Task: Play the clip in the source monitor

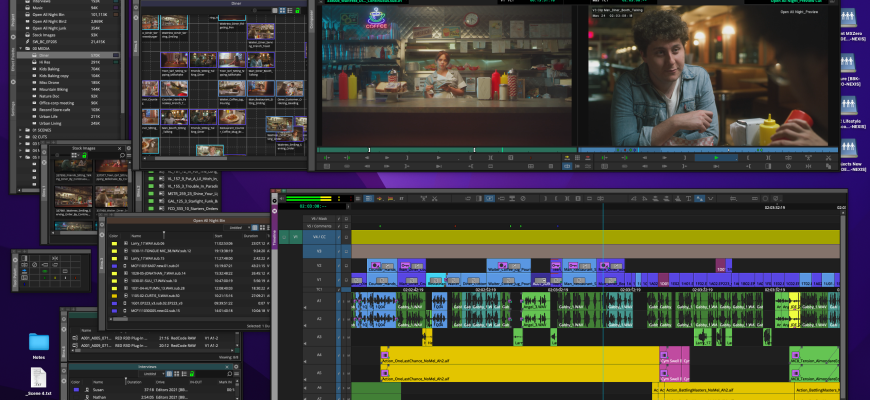Action: click(439, 158)
